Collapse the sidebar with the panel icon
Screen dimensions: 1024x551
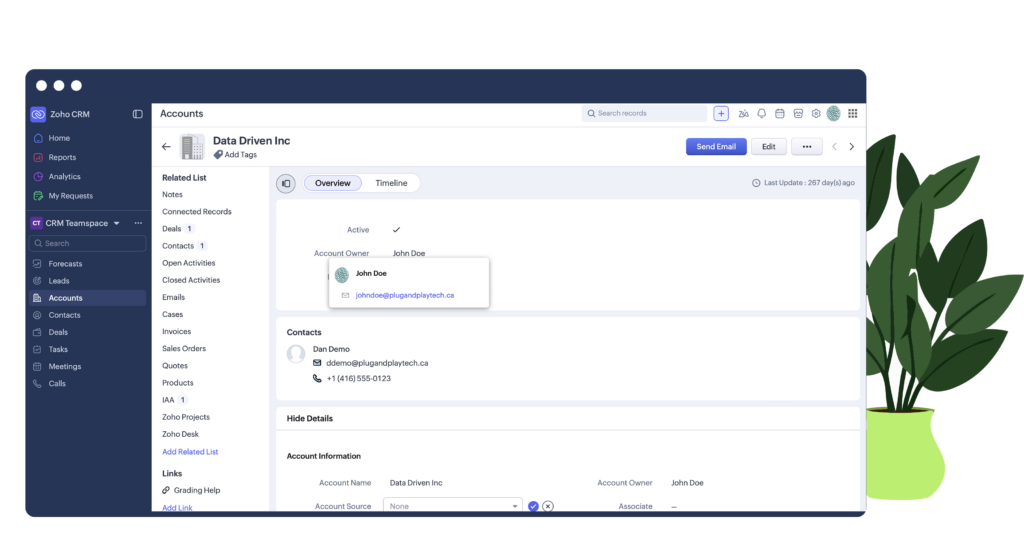137,114
